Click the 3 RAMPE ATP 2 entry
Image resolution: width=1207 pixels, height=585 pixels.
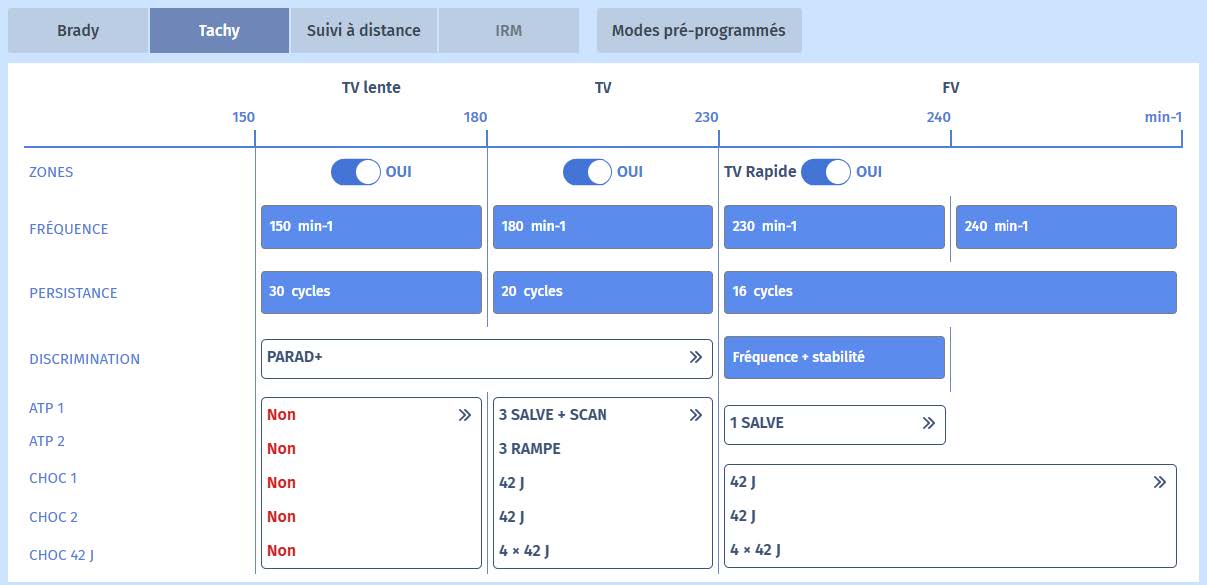[530, 449]
